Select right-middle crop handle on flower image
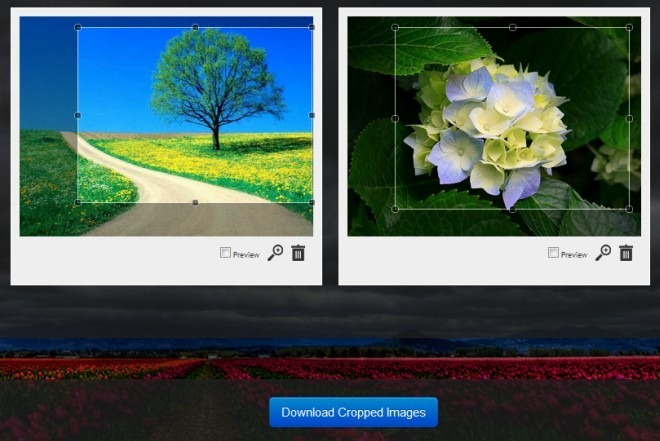Image resolution: width=660 pixels, height=441 pixels. pos(629,119)
